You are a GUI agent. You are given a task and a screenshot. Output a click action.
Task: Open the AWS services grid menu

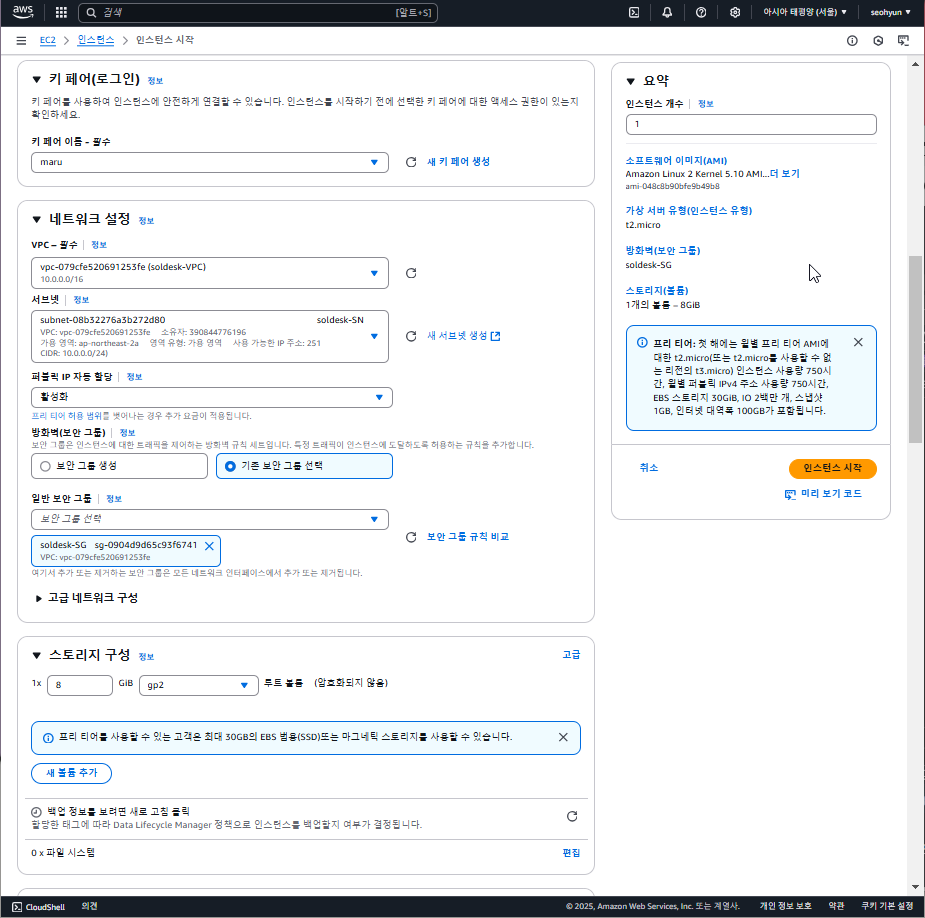tap(61, 12)
